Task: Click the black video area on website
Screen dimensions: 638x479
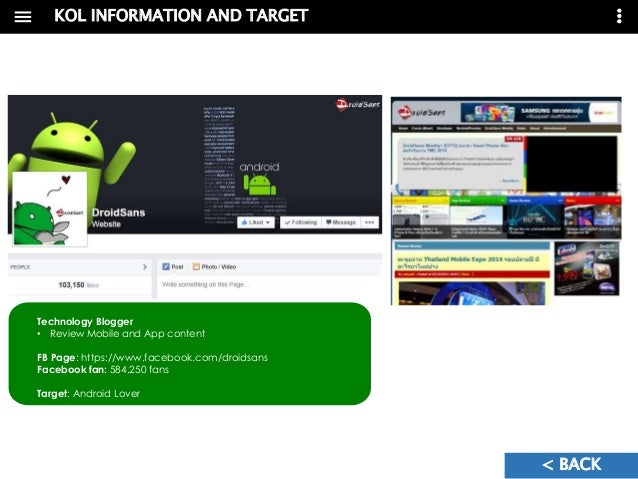Action: pyautogui.click(x=572, y=164)
